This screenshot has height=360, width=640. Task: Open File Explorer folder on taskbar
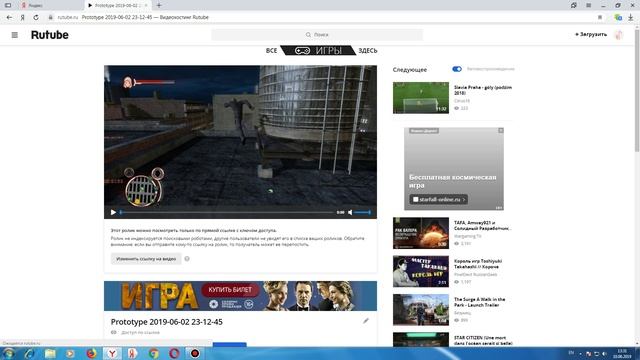(x=50, y=353)
